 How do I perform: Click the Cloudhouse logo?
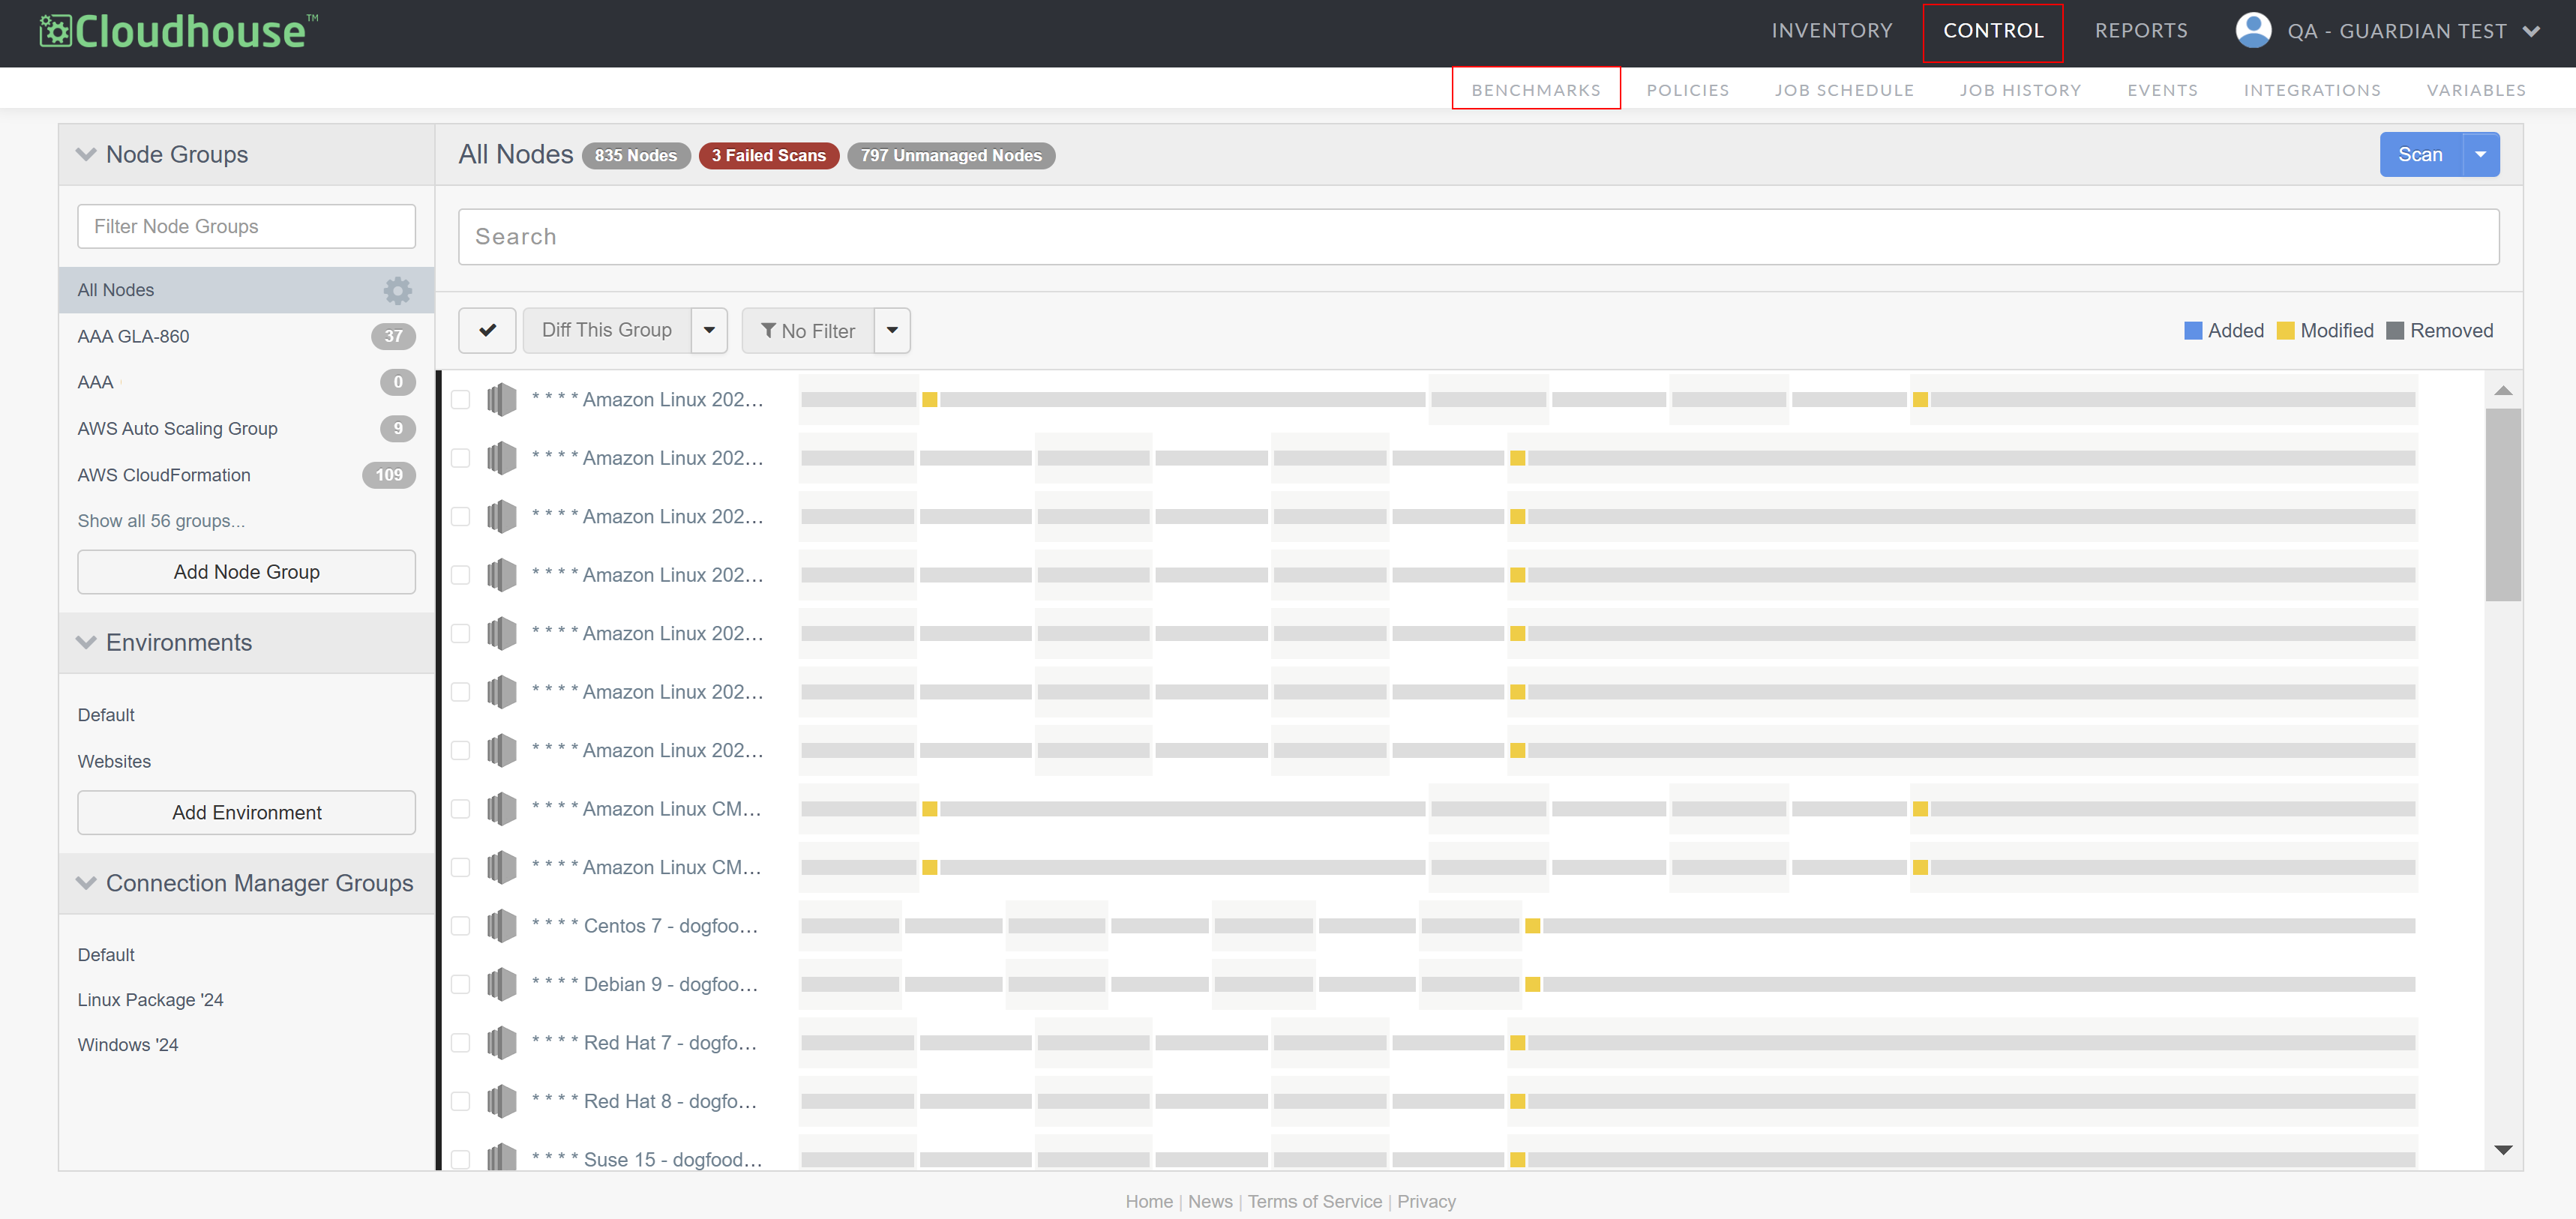pos(179,32)
